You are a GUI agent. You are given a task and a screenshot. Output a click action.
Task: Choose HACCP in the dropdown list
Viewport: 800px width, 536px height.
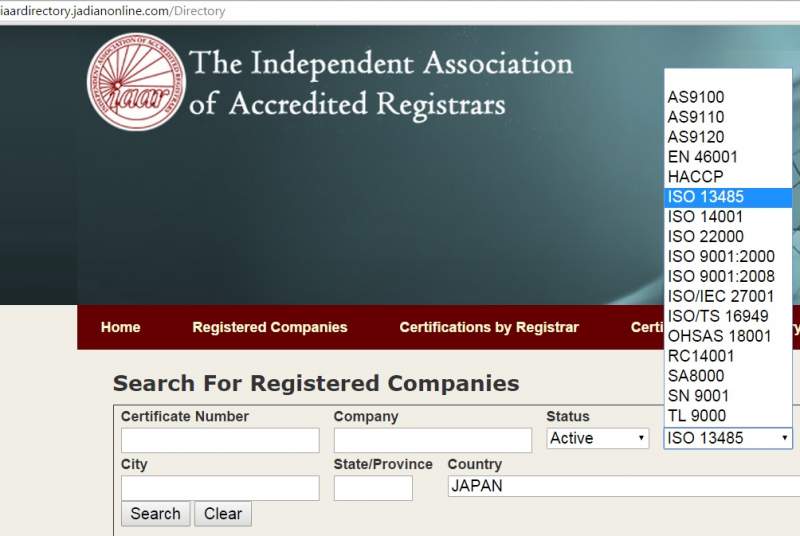728,176
